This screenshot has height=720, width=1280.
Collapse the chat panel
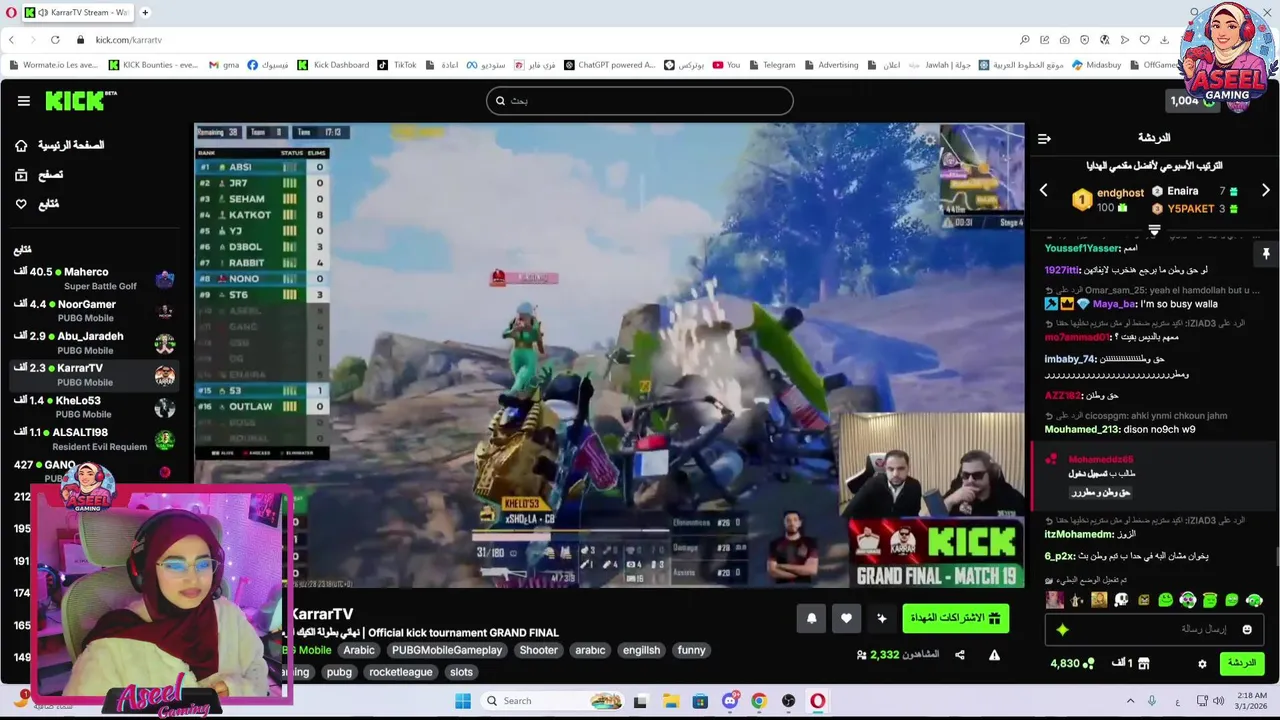pyautogui.click(x=1044, y=138)
